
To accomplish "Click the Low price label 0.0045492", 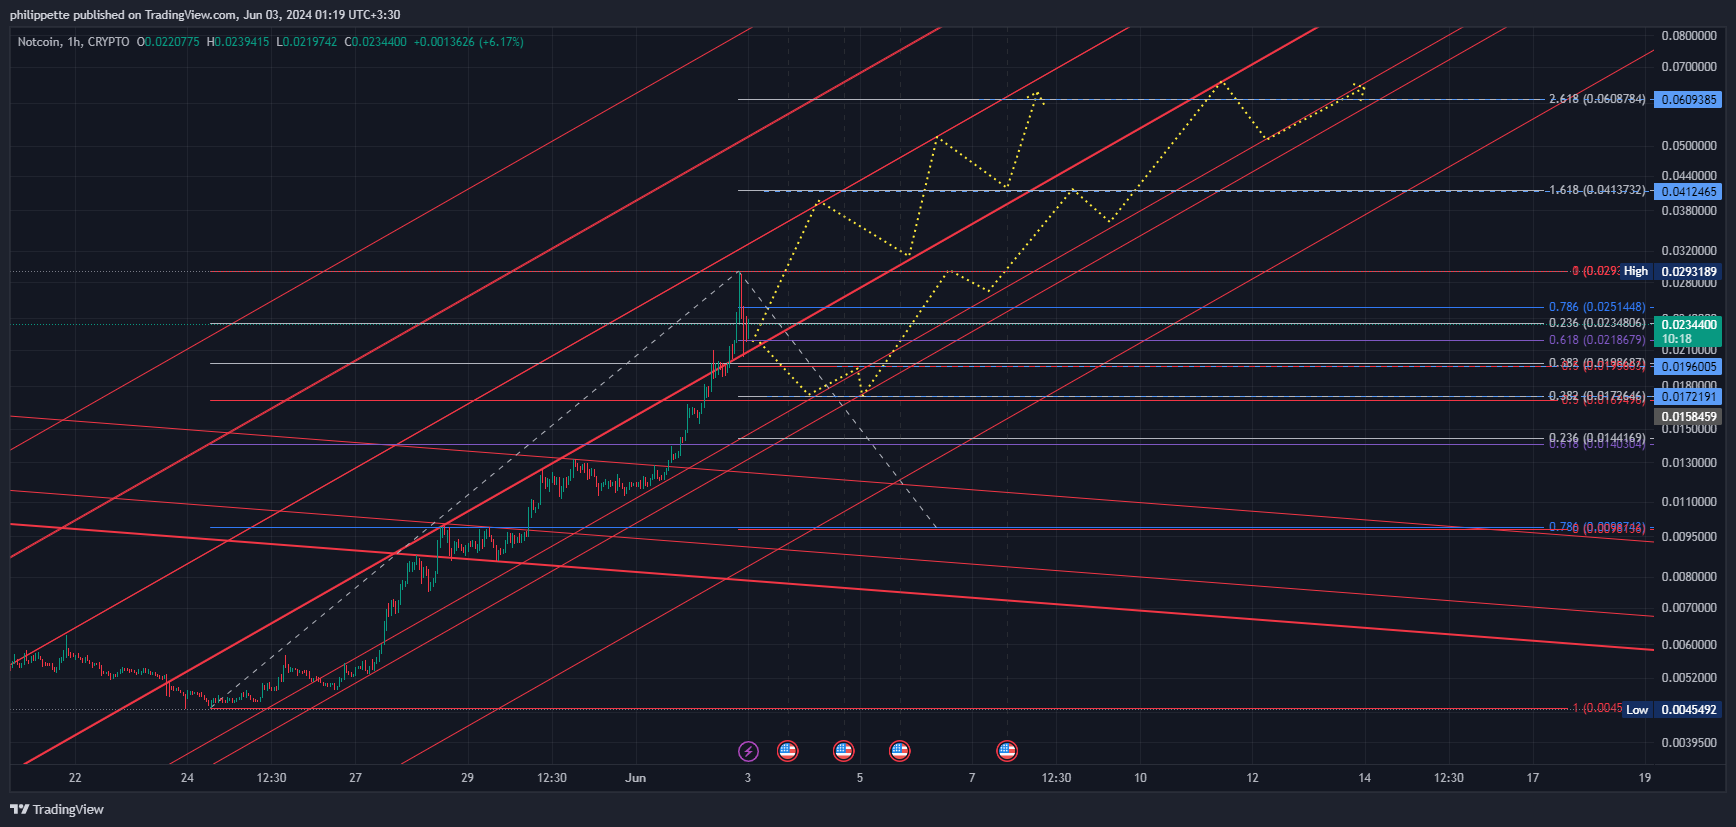I will [1688, 710].
